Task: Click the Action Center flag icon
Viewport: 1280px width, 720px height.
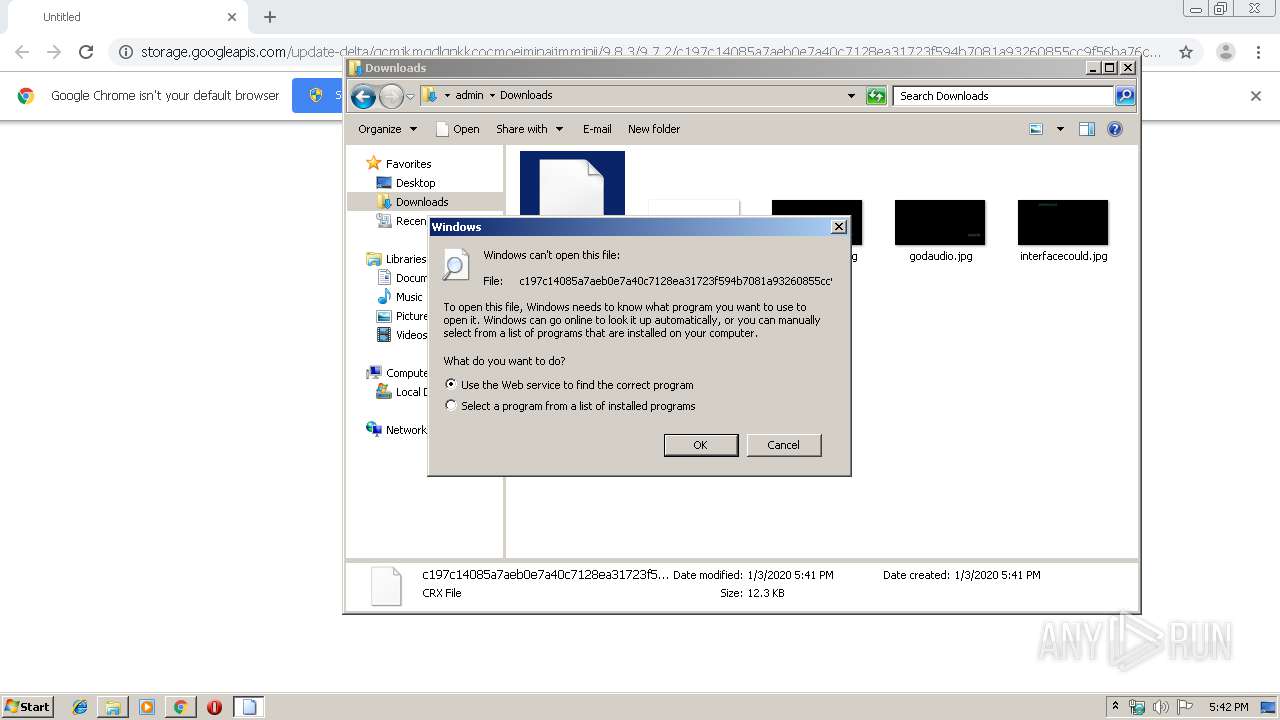Action: (x=1185, y=707)
